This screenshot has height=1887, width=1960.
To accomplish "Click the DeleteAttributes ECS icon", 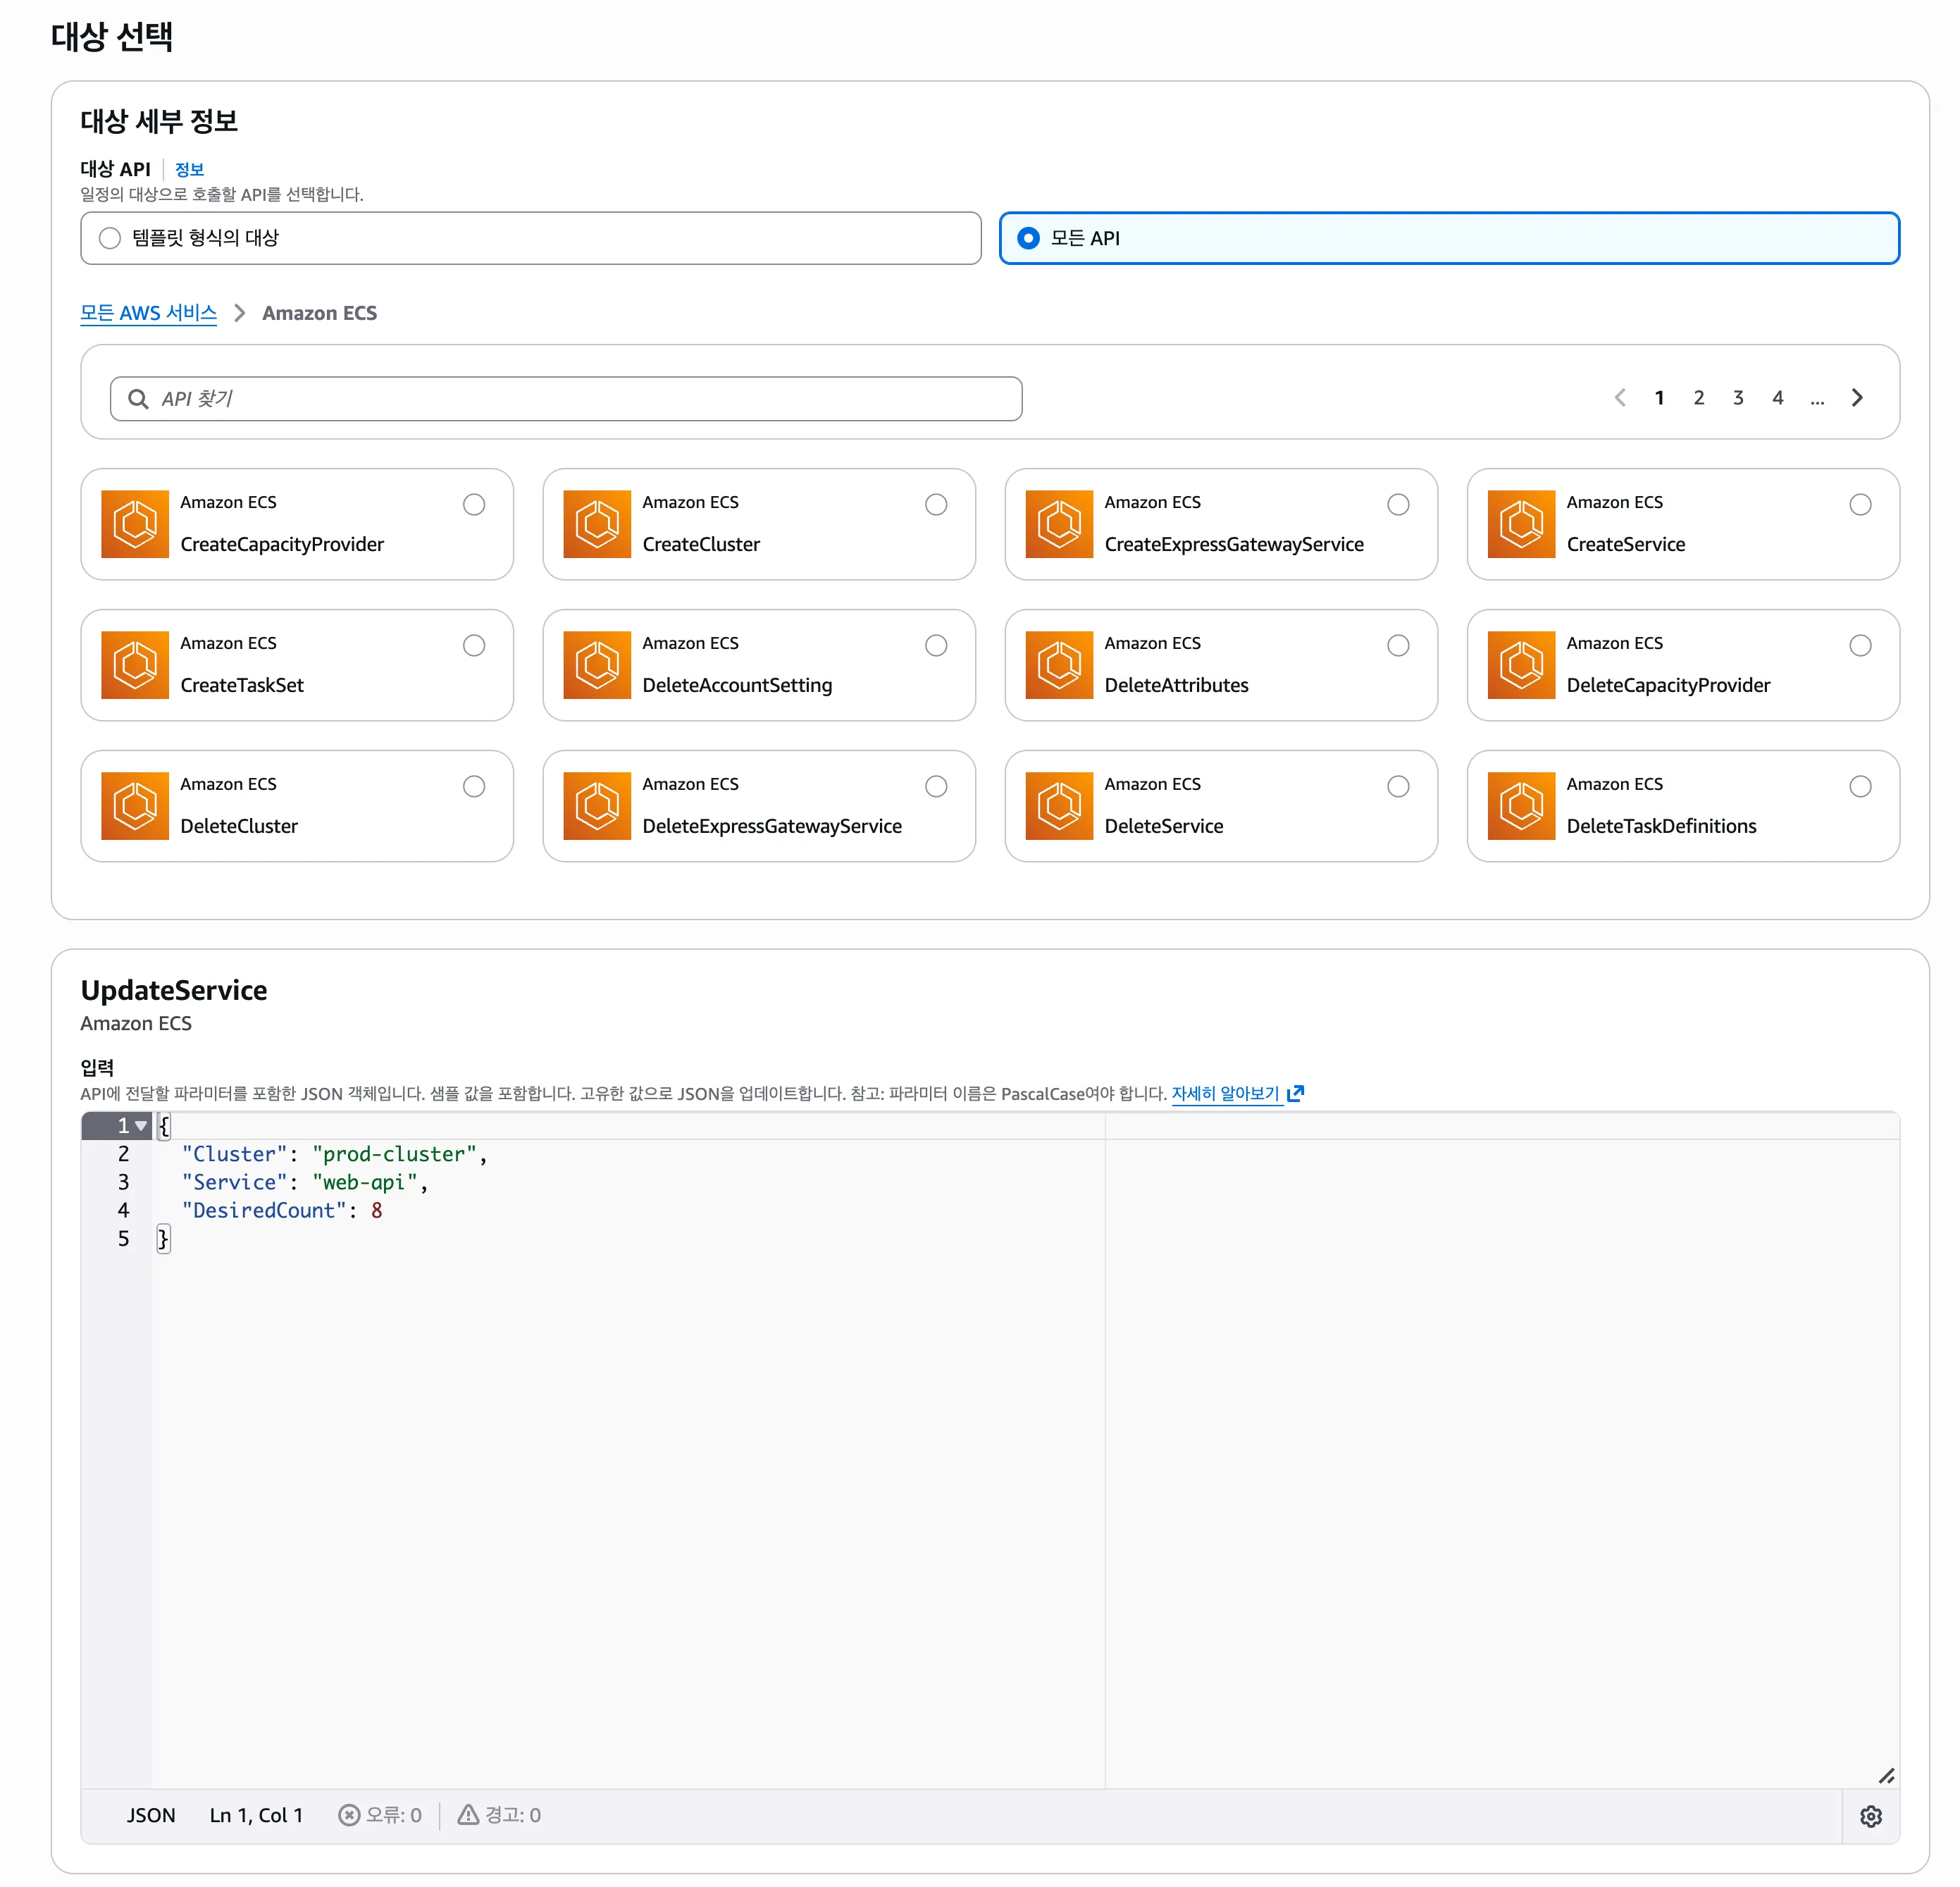I will click(1059, 665).
